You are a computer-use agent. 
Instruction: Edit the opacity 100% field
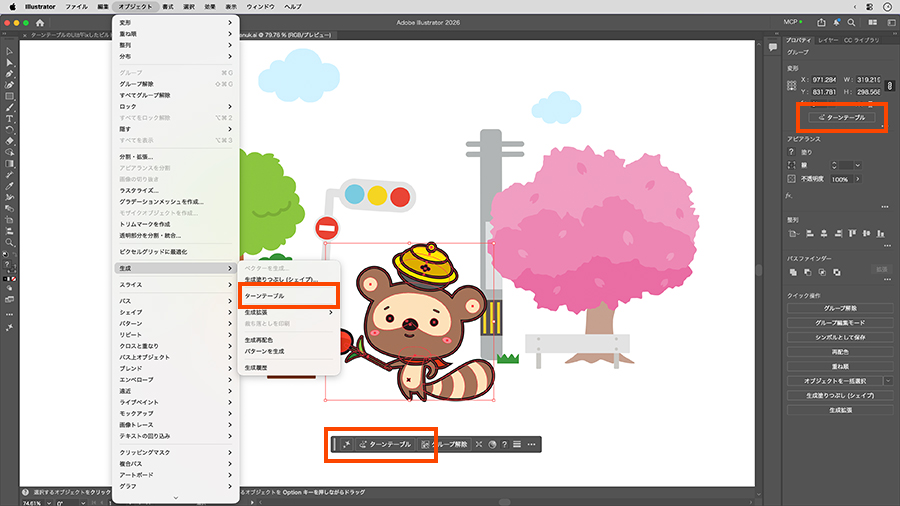(841, 180)
